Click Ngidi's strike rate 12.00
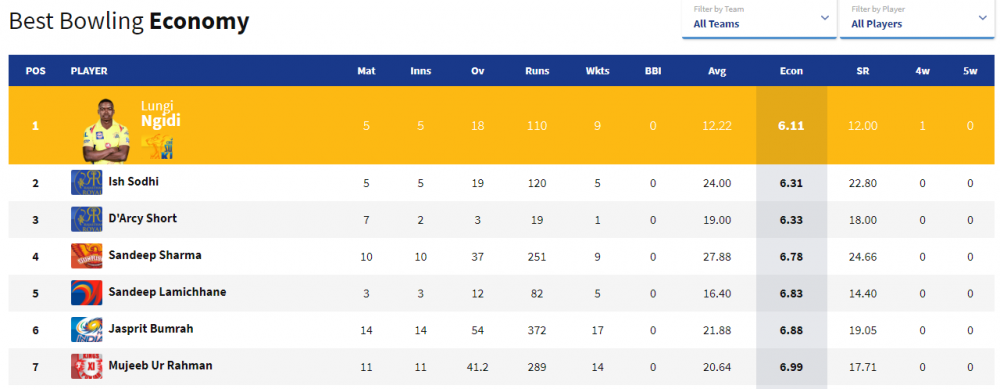The width and height of the screenshot is (1000, 389). click(x=863, y=126)
